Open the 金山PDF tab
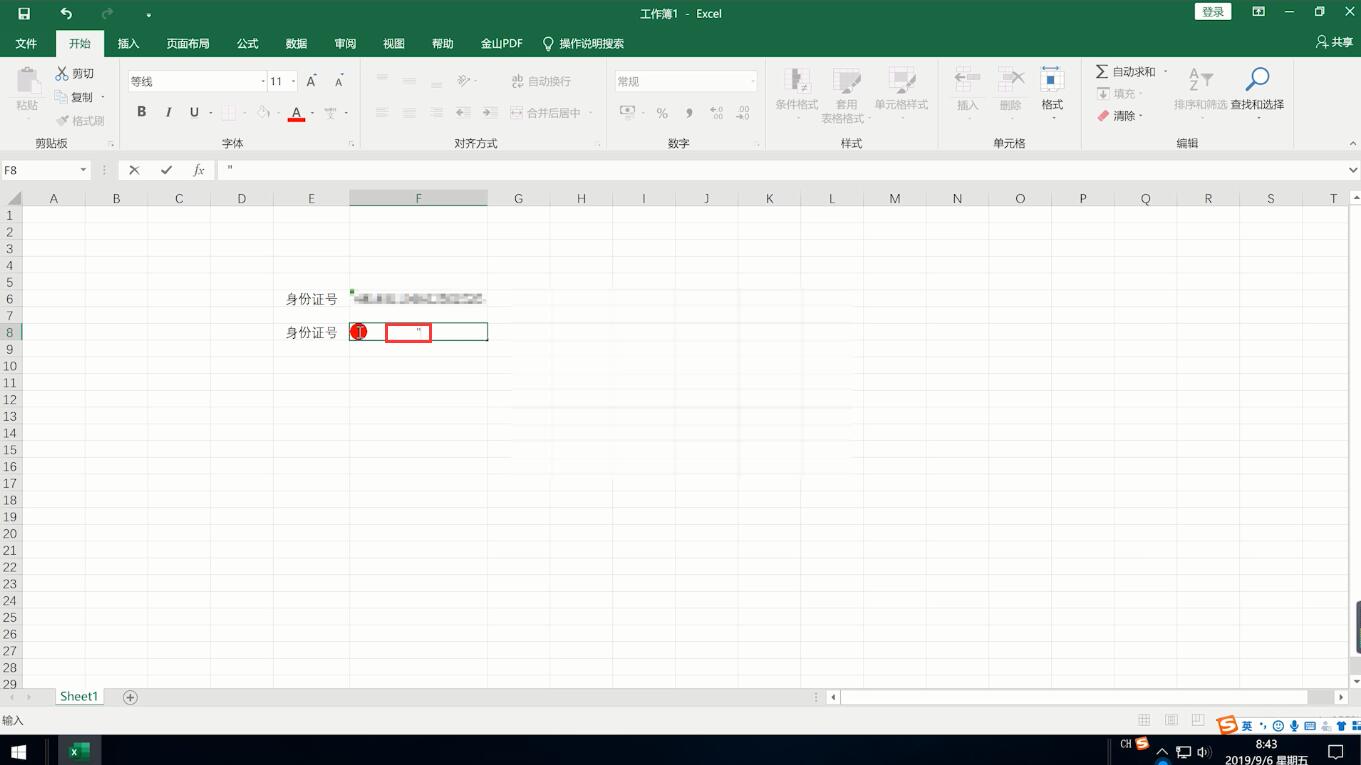This screenshot has height=765, width=1361. pos(502,44)
